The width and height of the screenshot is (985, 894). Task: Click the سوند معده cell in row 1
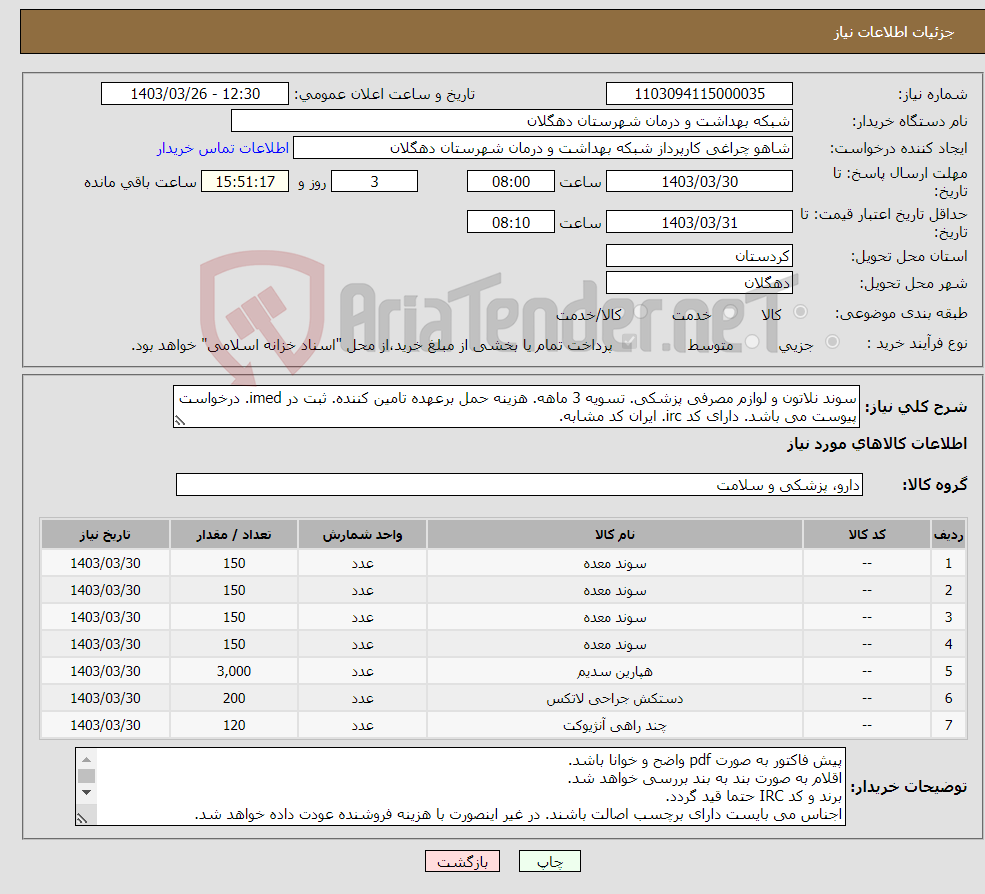click(615, 564)
